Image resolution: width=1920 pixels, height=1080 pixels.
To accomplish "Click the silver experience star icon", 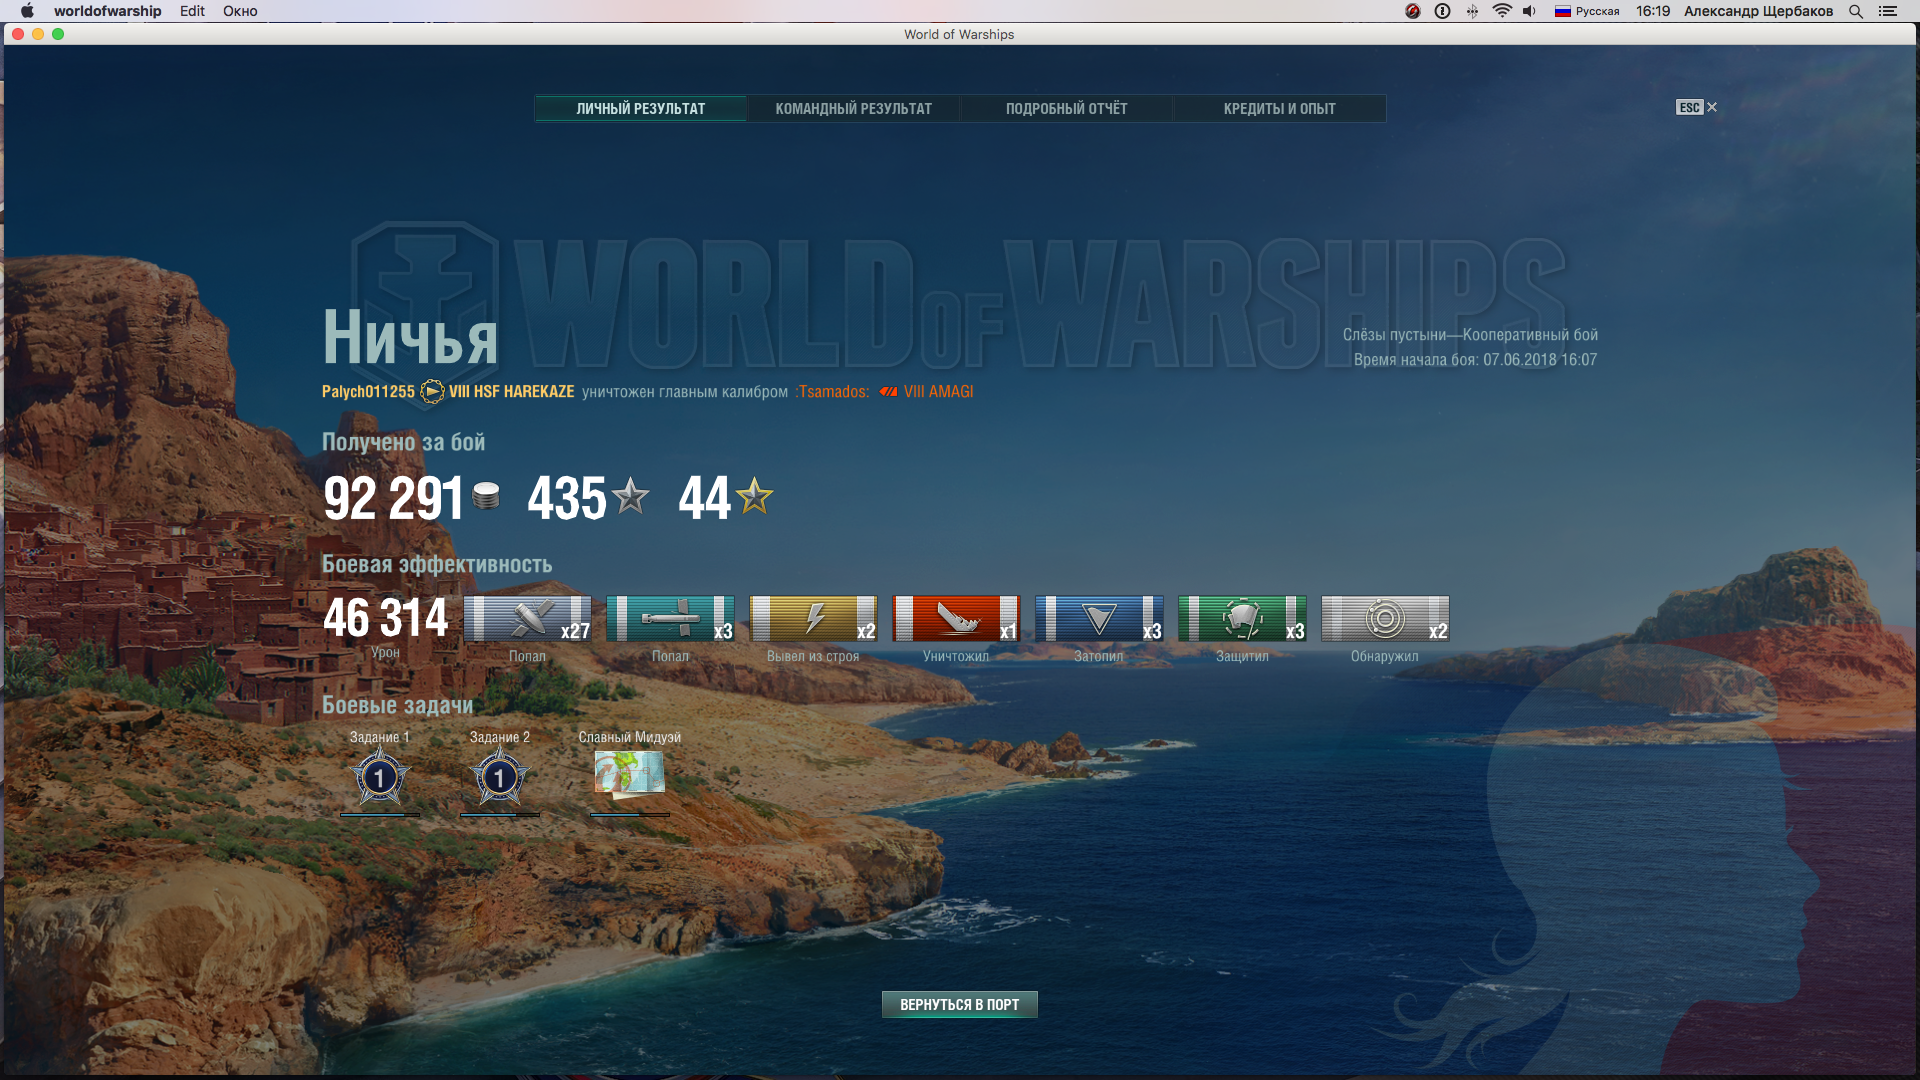I will 630,496.
